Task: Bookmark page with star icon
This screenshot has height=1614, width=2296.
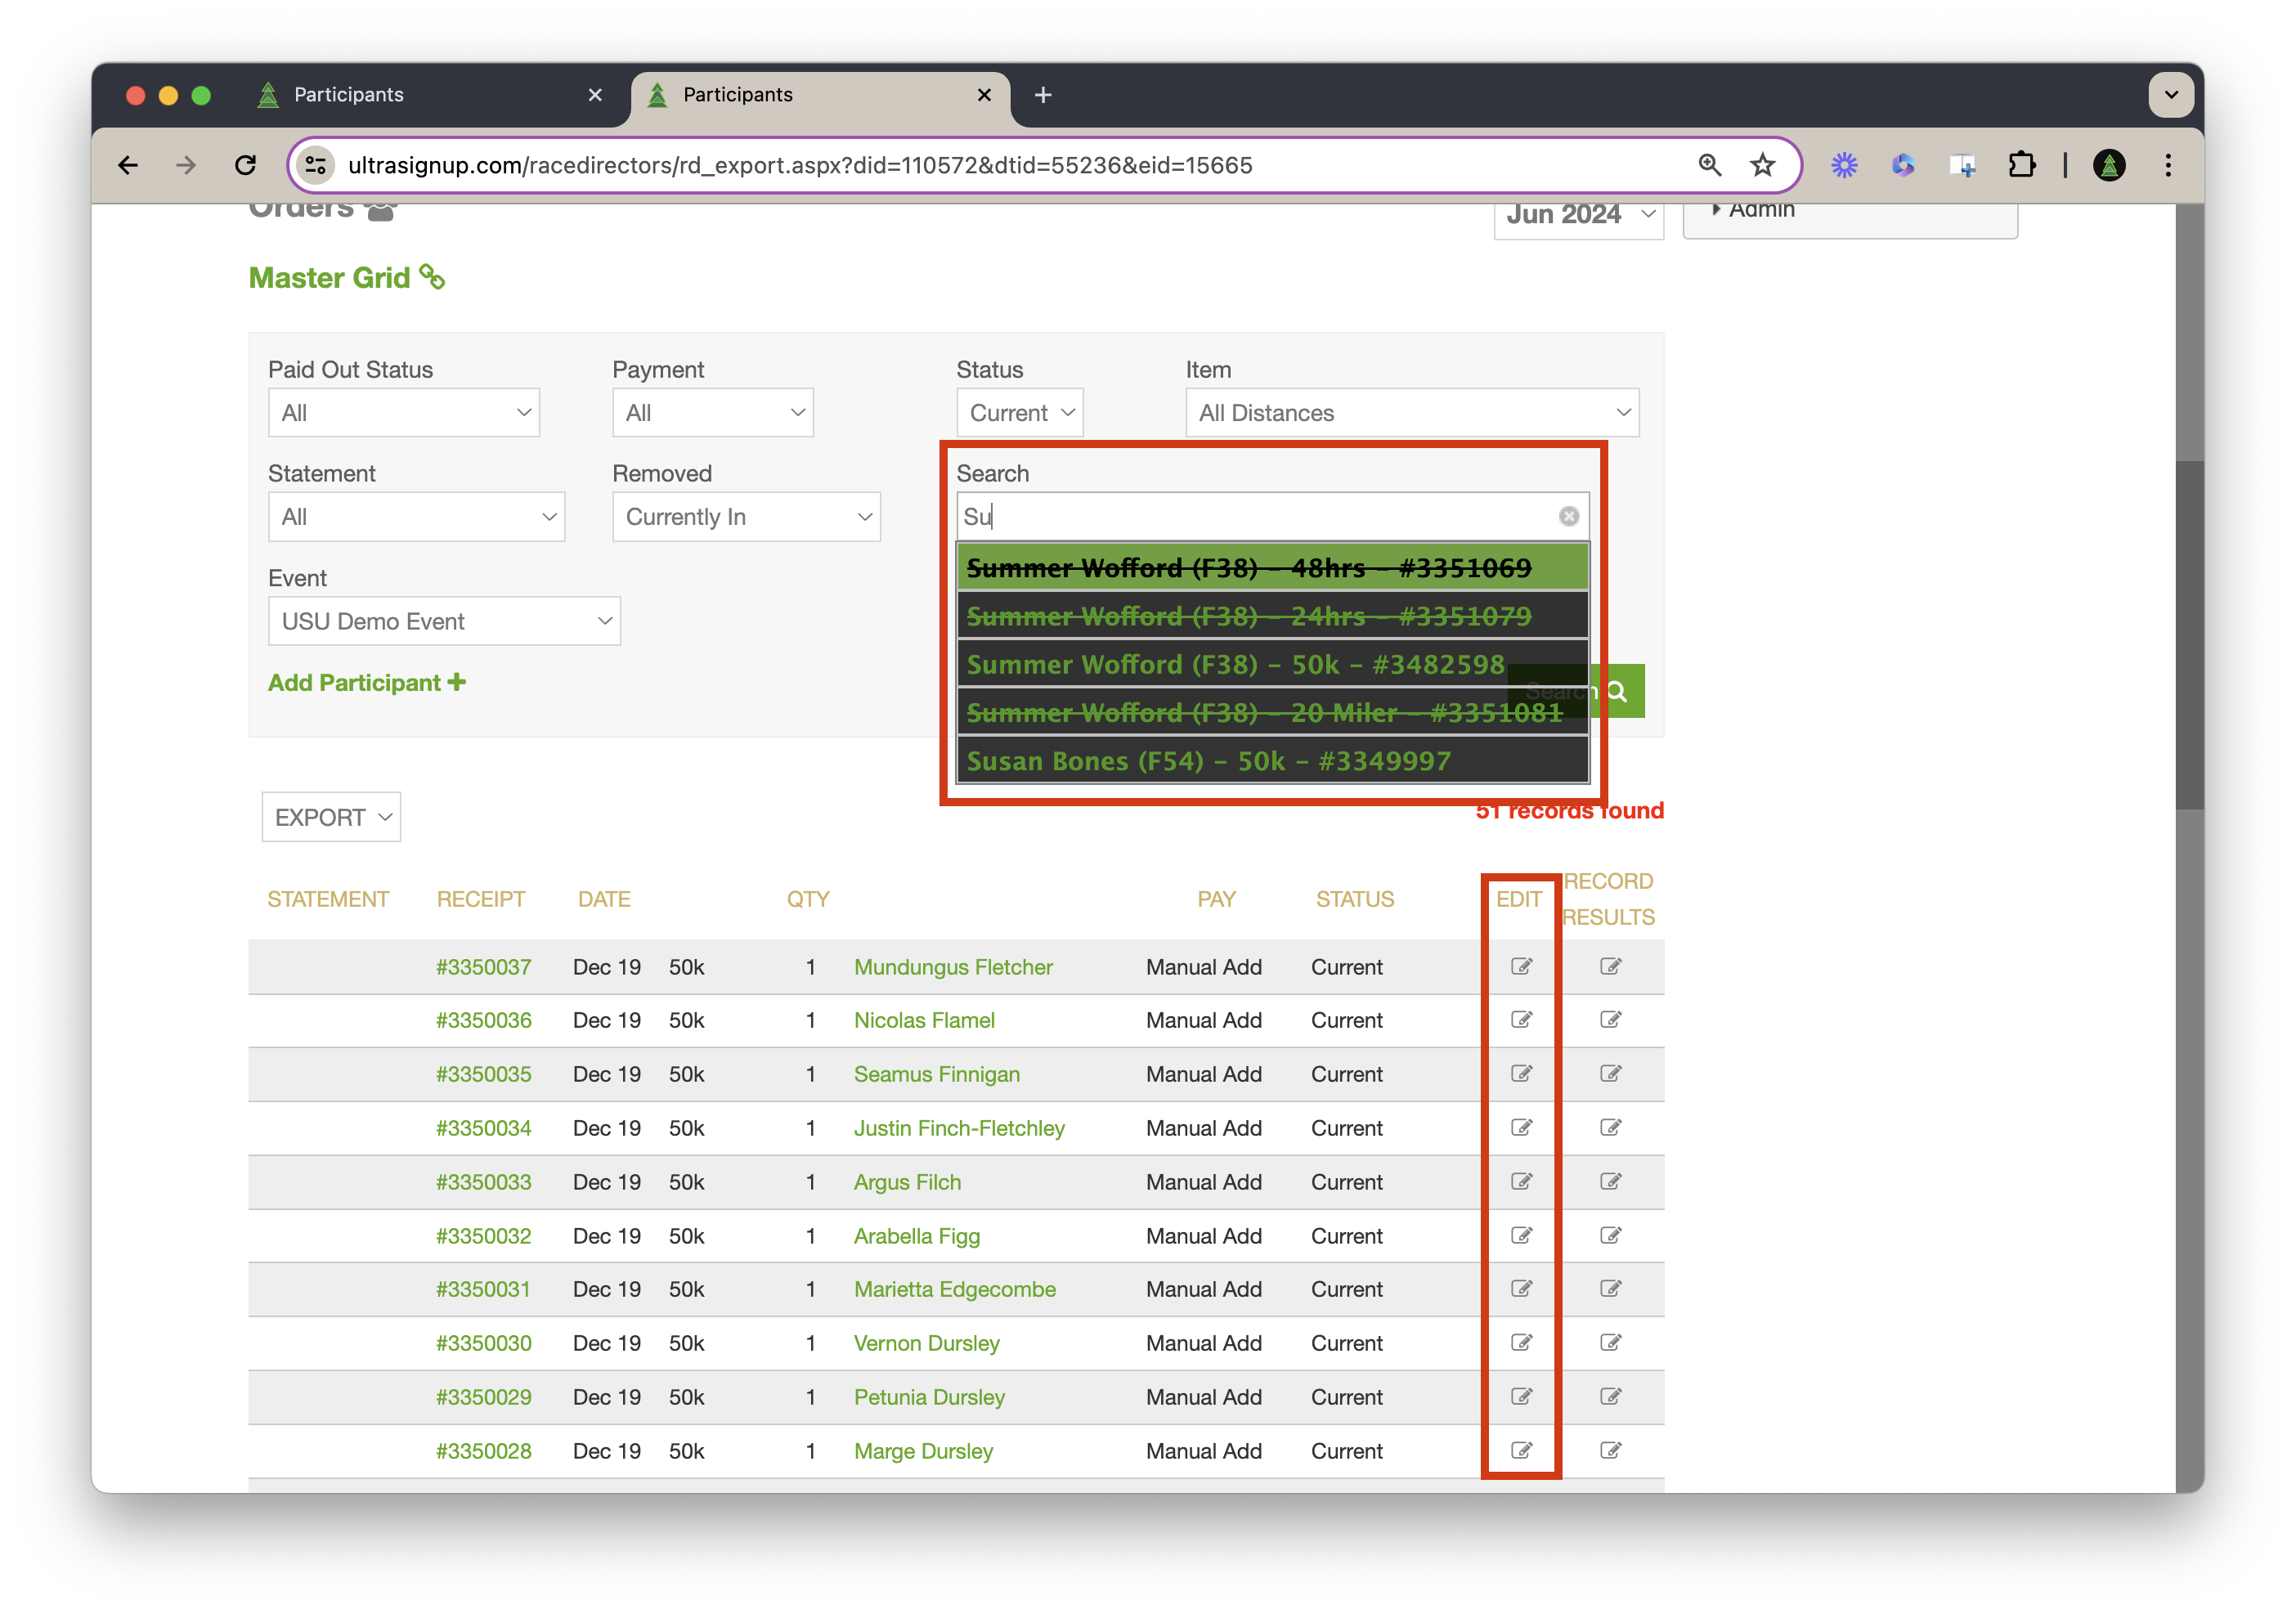Action: [1762, 165]
